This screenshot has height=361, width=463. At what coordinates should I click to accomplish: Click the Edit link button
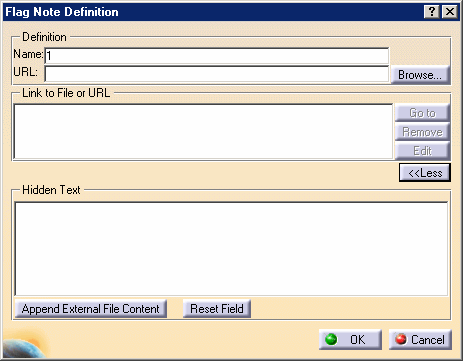tap(423, 151)
